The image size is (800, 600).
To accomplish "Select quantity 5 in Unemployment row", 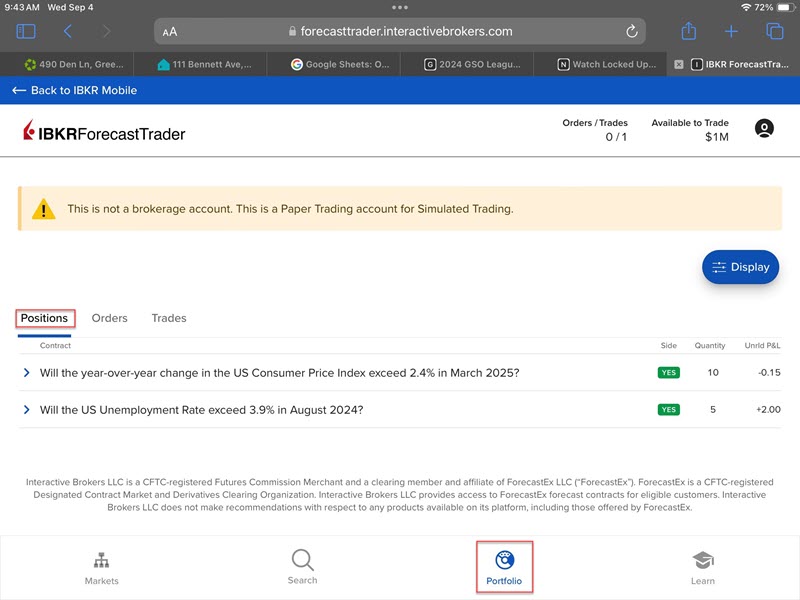I will point(713,409).
